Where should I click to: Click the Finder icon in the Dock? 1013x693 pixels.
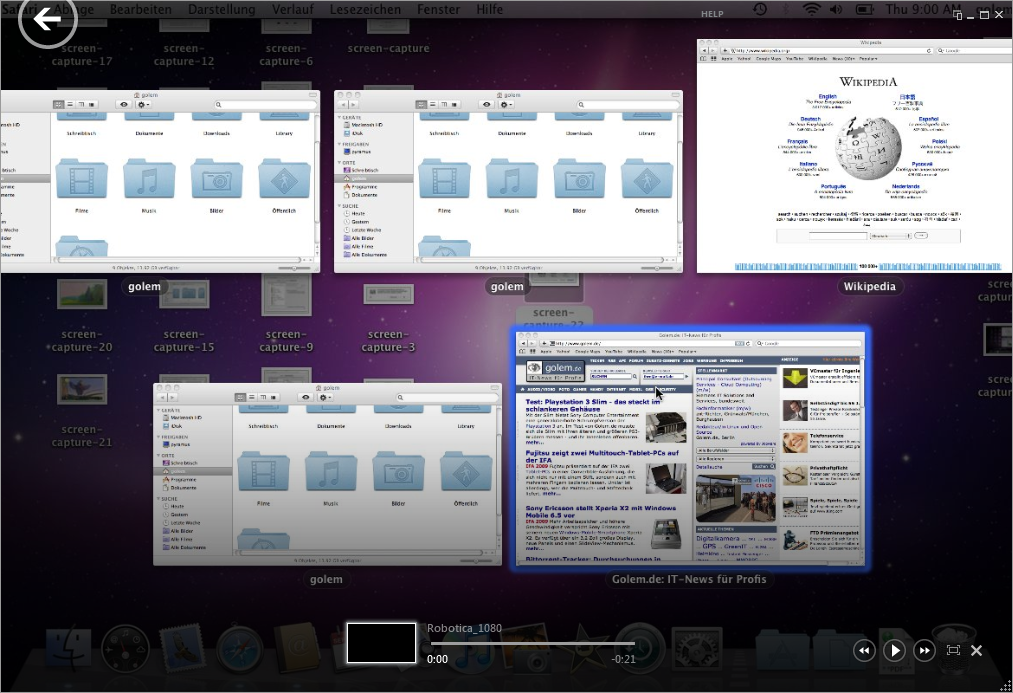68,649
